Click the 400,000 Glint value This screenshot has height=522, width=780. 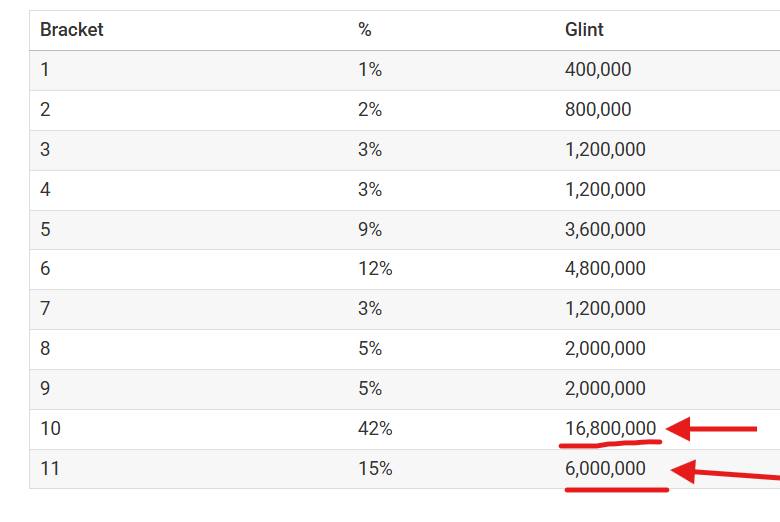coord(598,70)
